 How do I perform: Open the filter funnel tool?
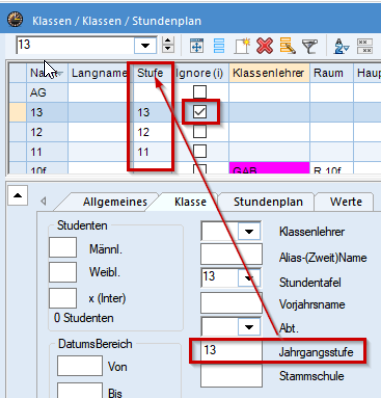310,46
